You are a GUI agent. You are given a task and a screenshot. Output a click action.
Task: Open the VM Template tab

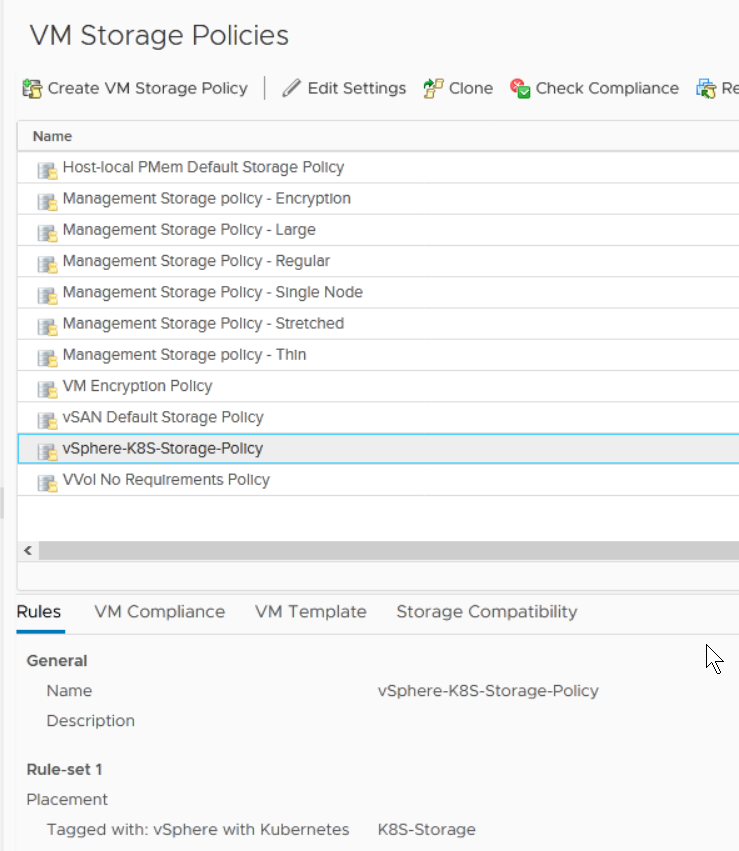311,612
